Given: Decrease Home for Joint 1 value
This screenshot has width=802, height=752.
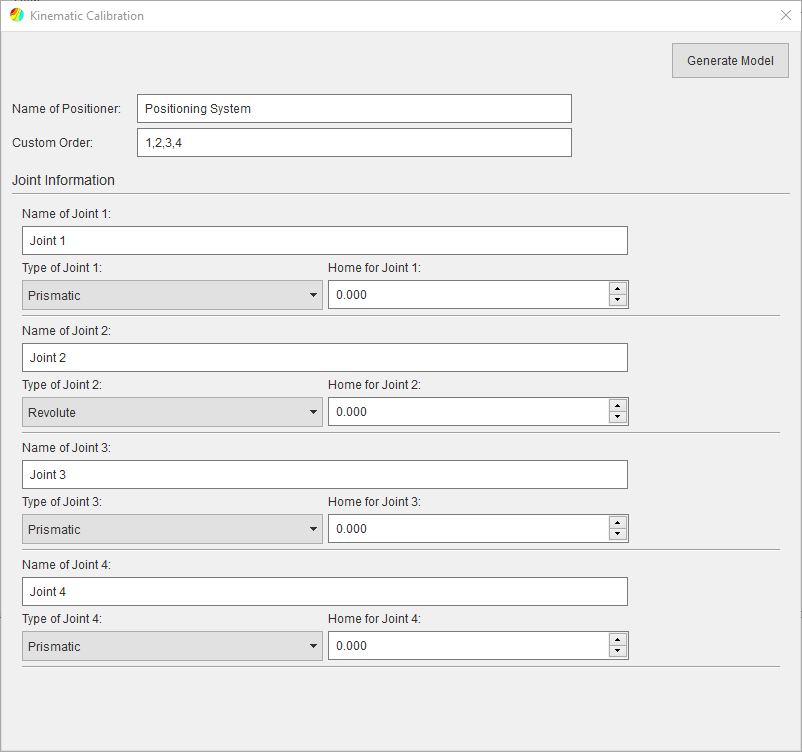Looking at the screenshot, I should [618, 300].
